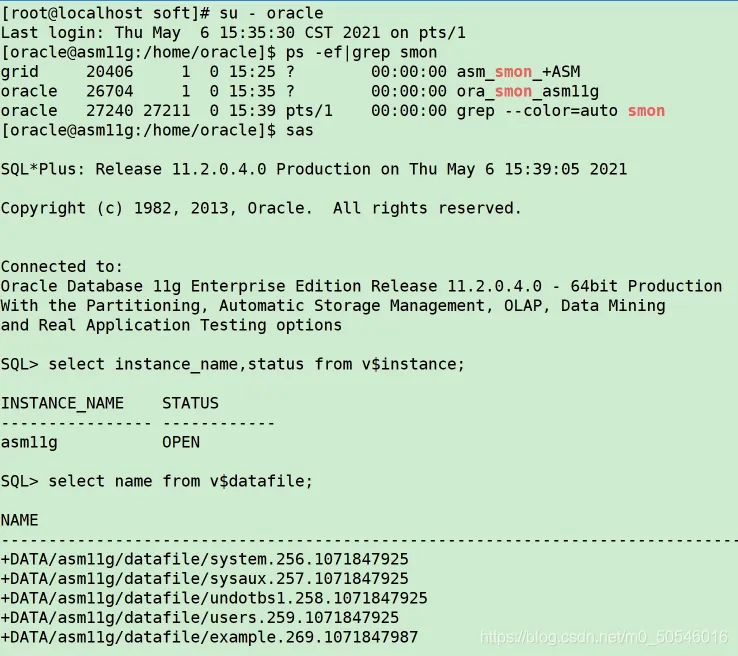
Task: Click the 'select instance_name,status from v$instance' query
Action: click(257, 364)
